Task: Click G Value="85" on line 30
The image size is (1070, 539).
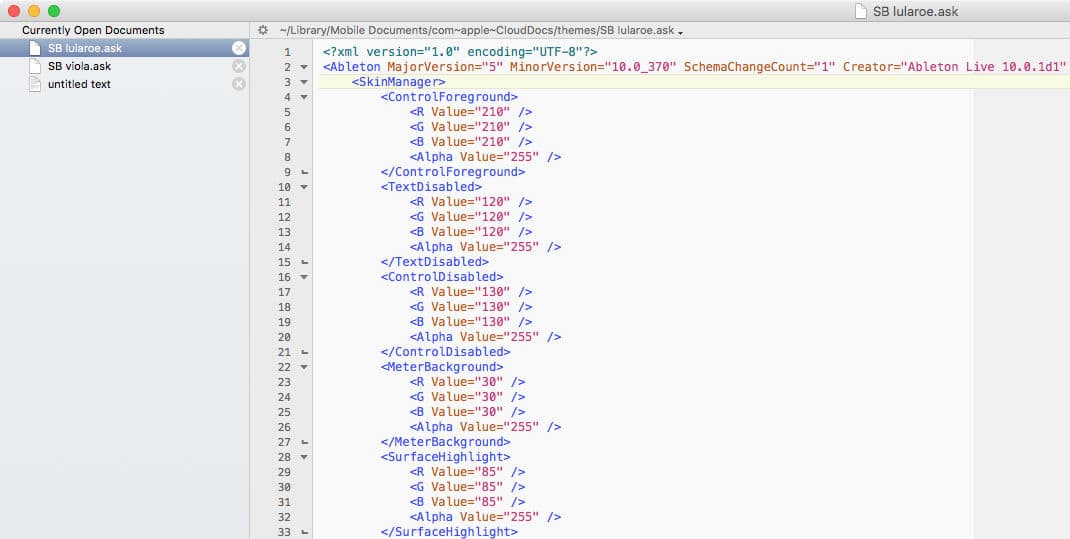Action: point(467,487)
